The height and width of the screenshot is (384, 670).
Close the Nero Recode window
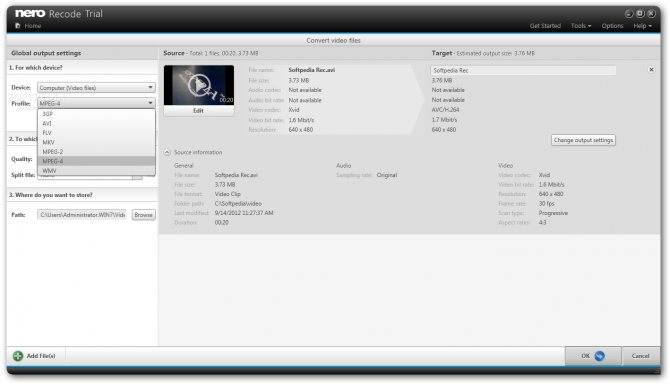pos(651,14)
